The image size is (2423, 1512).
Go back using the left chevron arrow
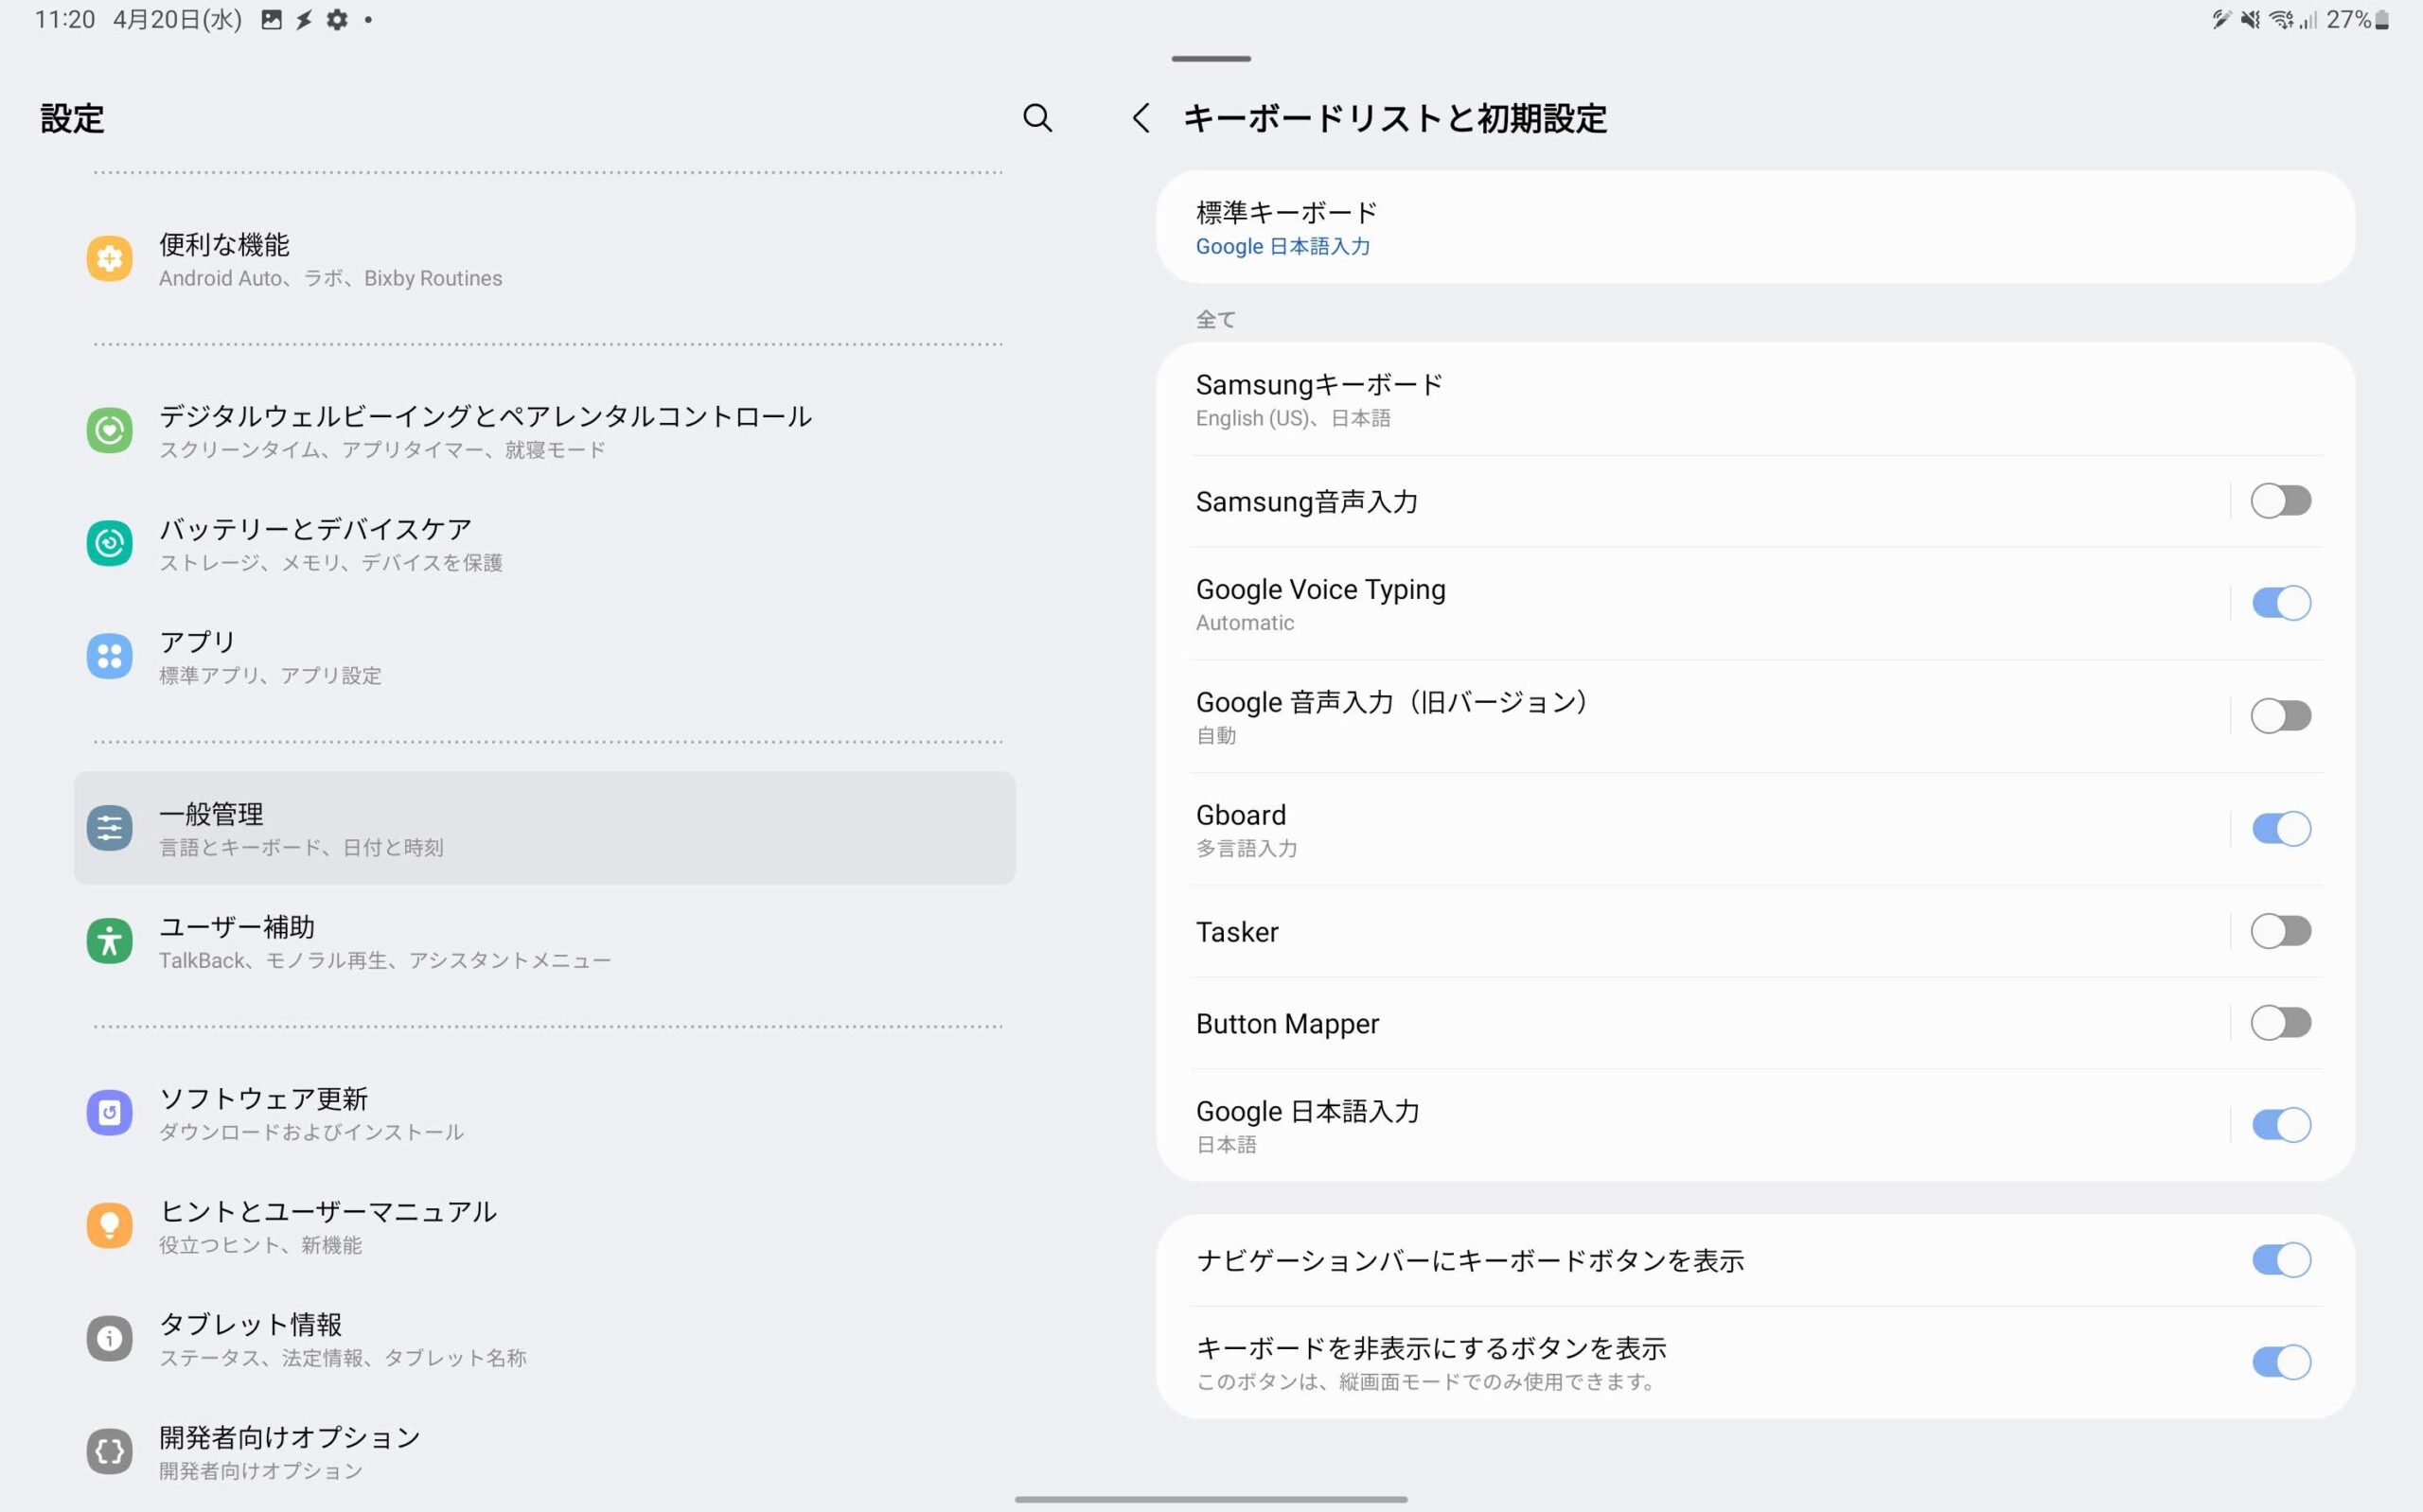pos(1141,118)
